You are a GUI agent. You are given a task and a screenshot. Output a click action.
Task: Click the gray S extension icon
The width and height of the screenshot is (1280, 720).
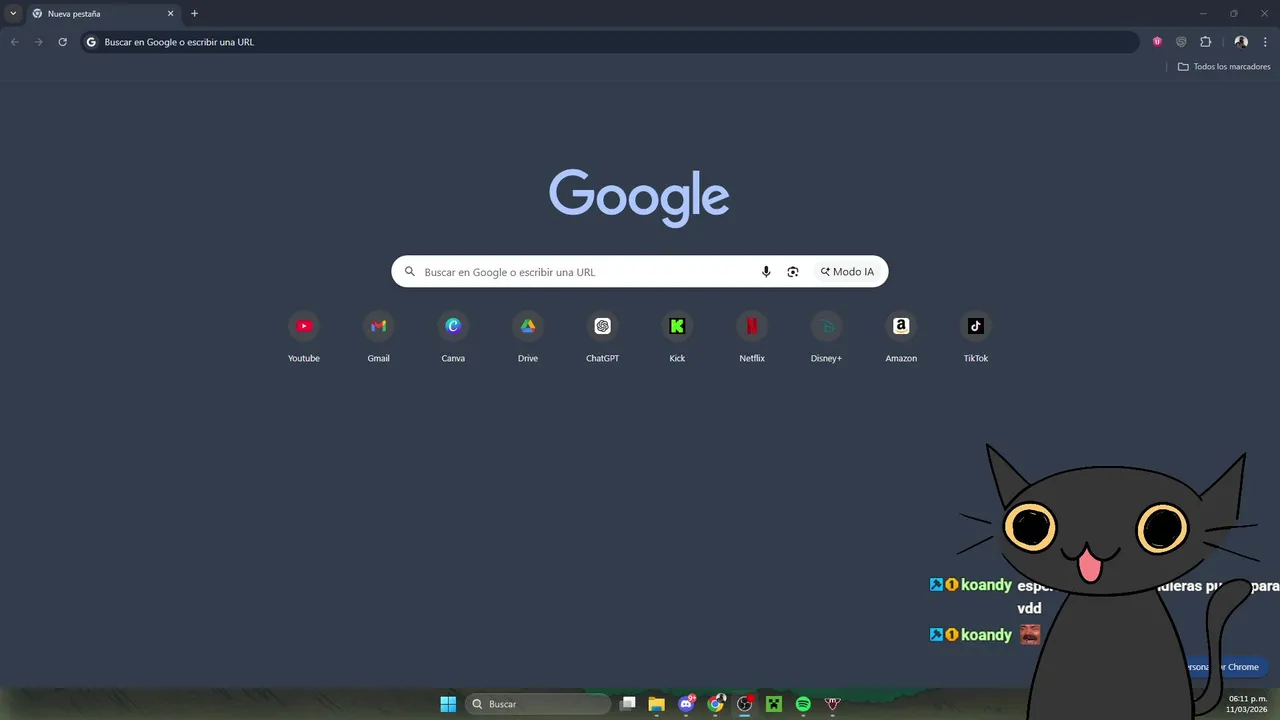click(x=1181, y=42)
